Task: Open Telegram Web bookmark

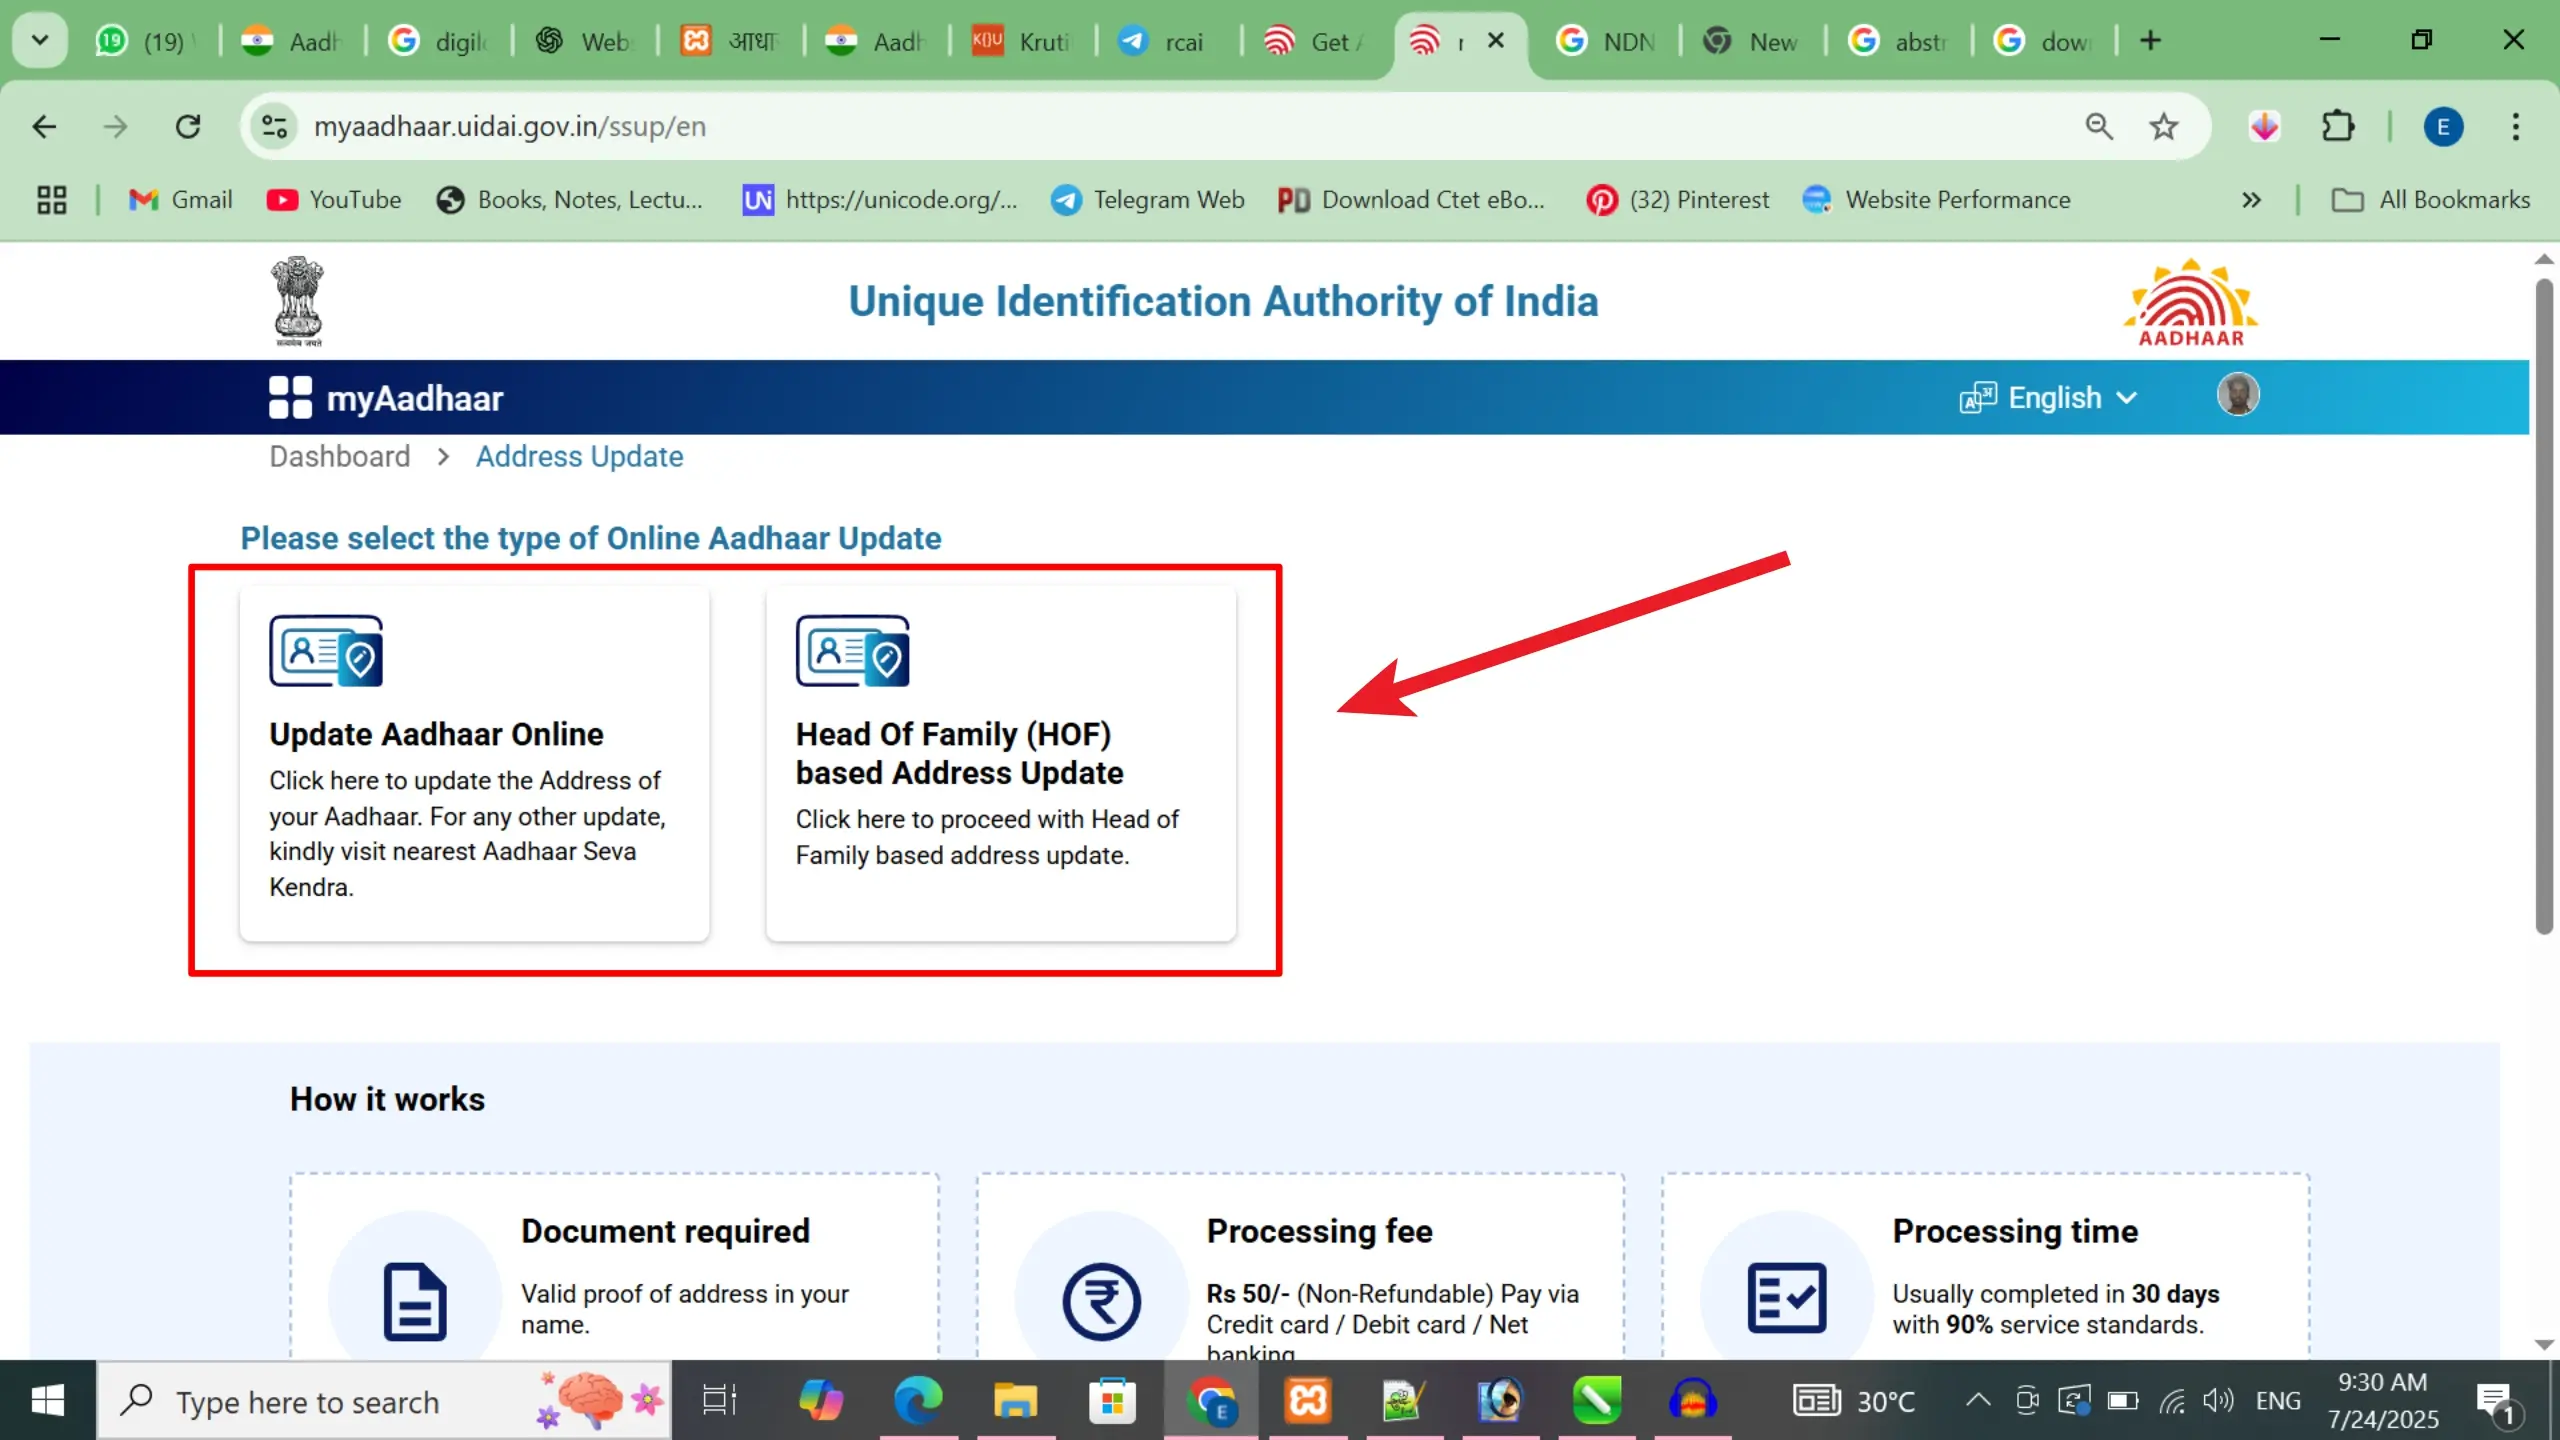Action: coord(1148,200)
